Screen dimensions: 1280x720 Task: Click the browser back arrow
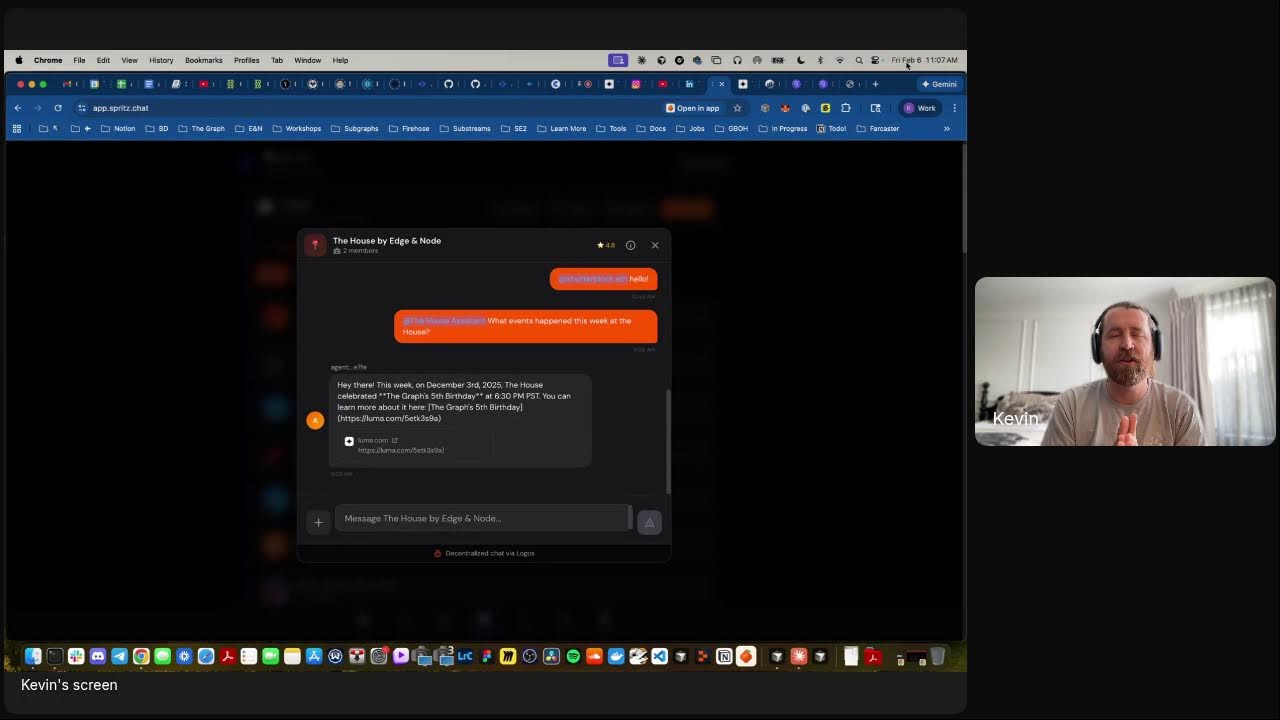[x=17, y=108]
